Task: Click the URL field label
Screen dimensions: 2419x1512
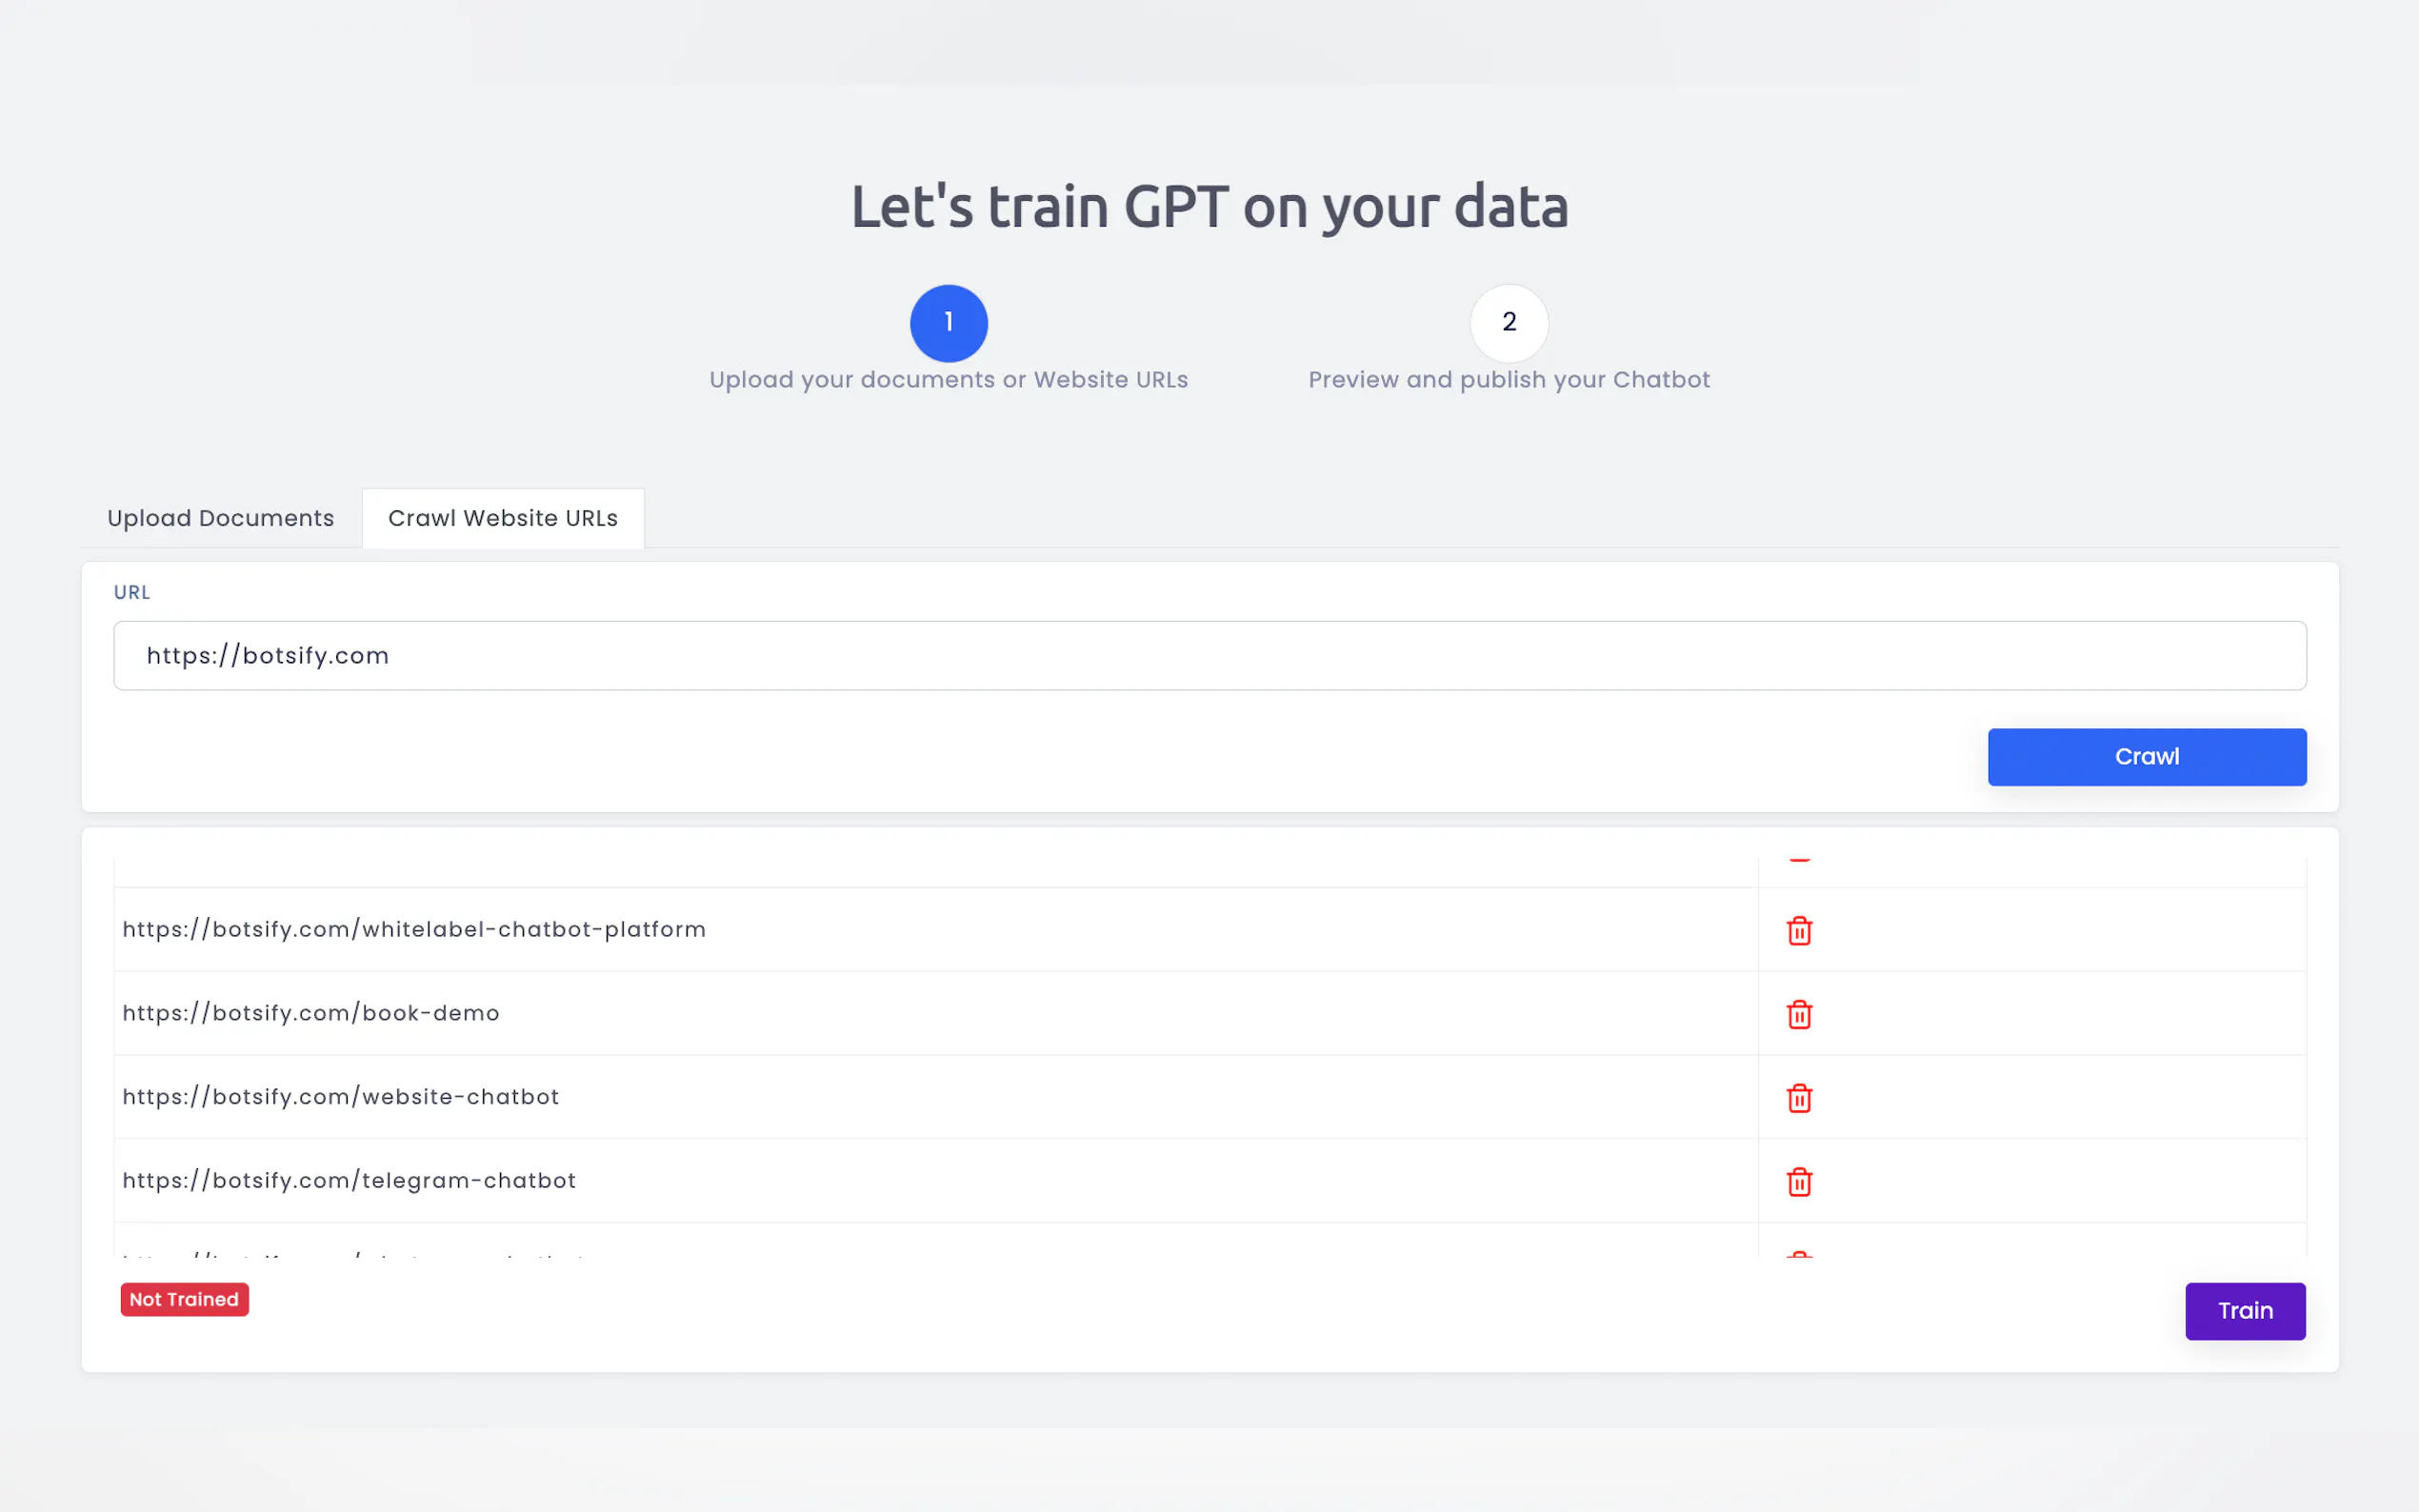Action: pos(132,592)
